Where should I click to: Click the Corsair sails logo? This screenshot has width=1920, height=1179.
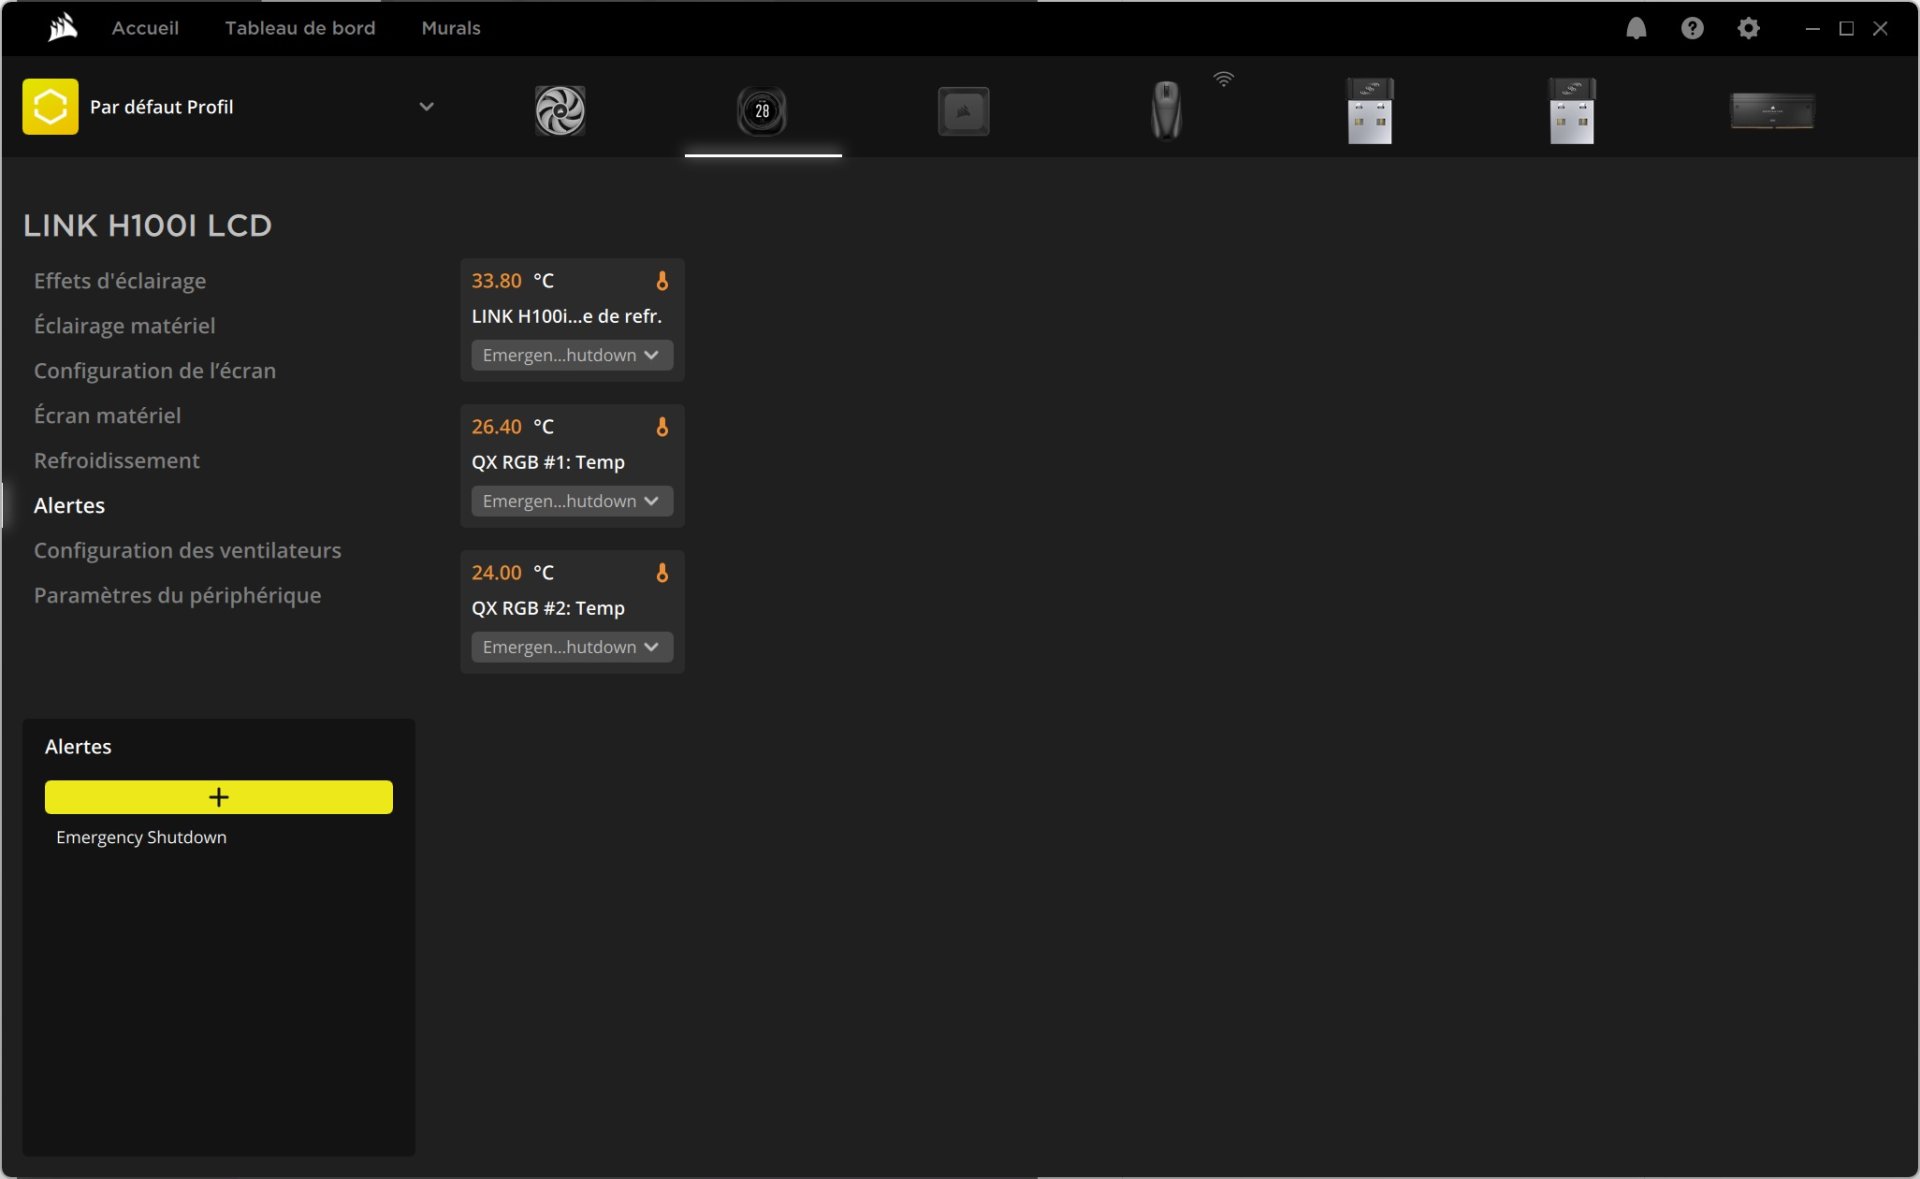coord(62,27)
